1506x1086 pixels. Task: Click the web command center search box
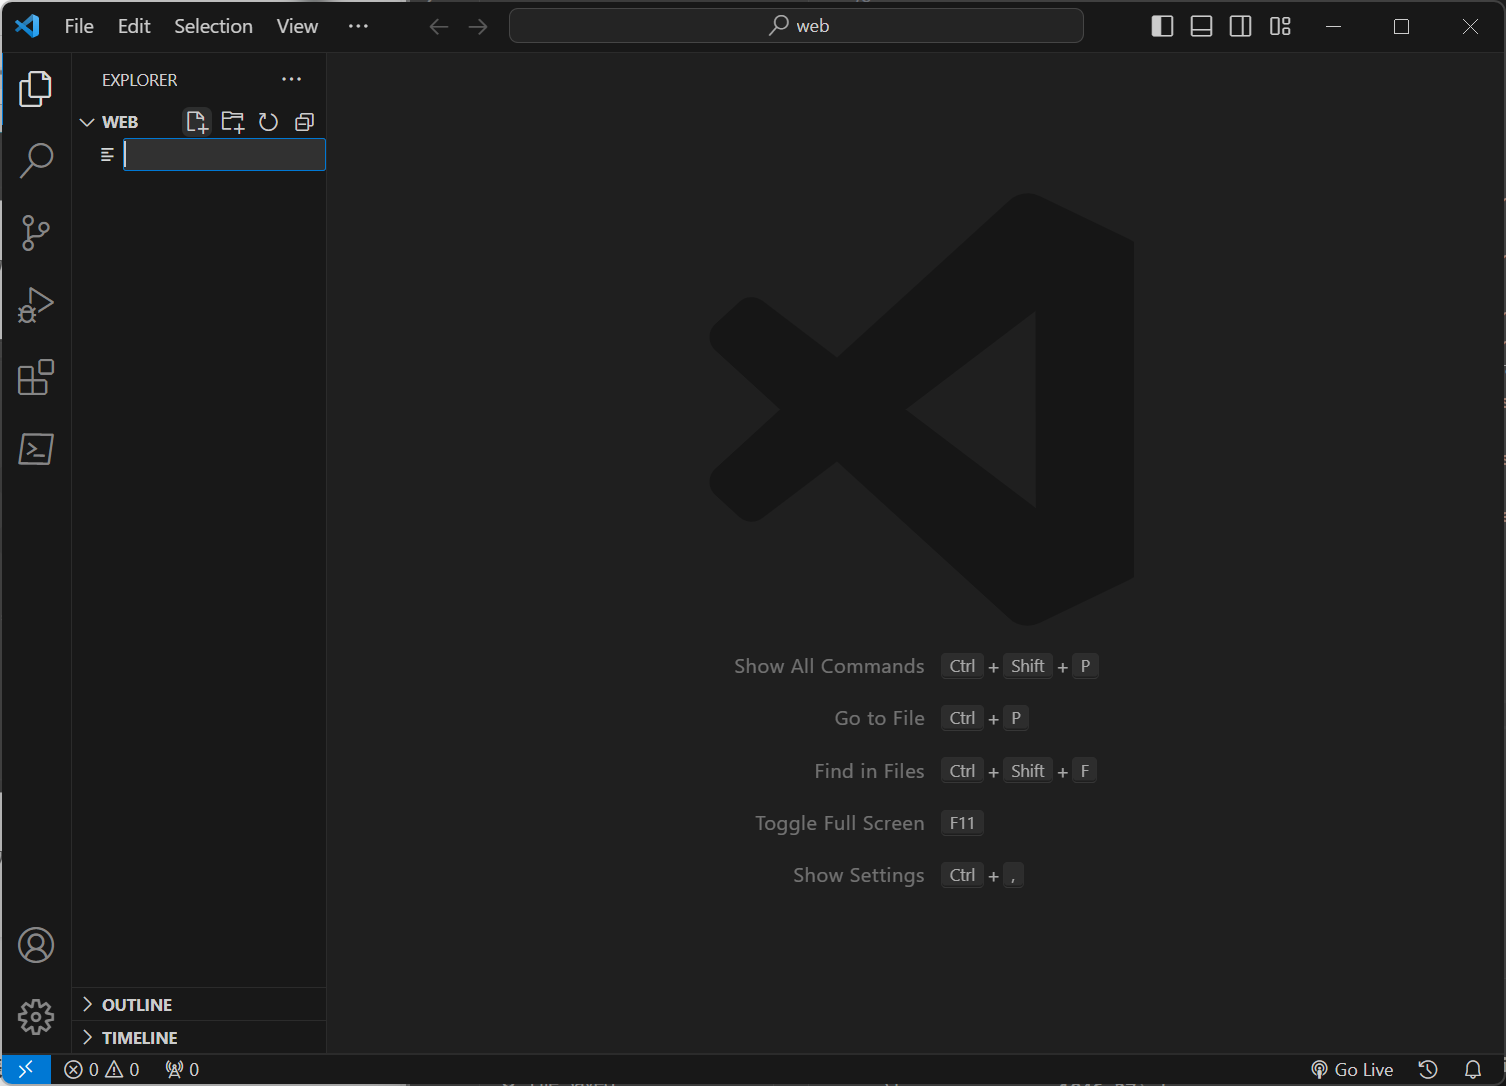796,26
